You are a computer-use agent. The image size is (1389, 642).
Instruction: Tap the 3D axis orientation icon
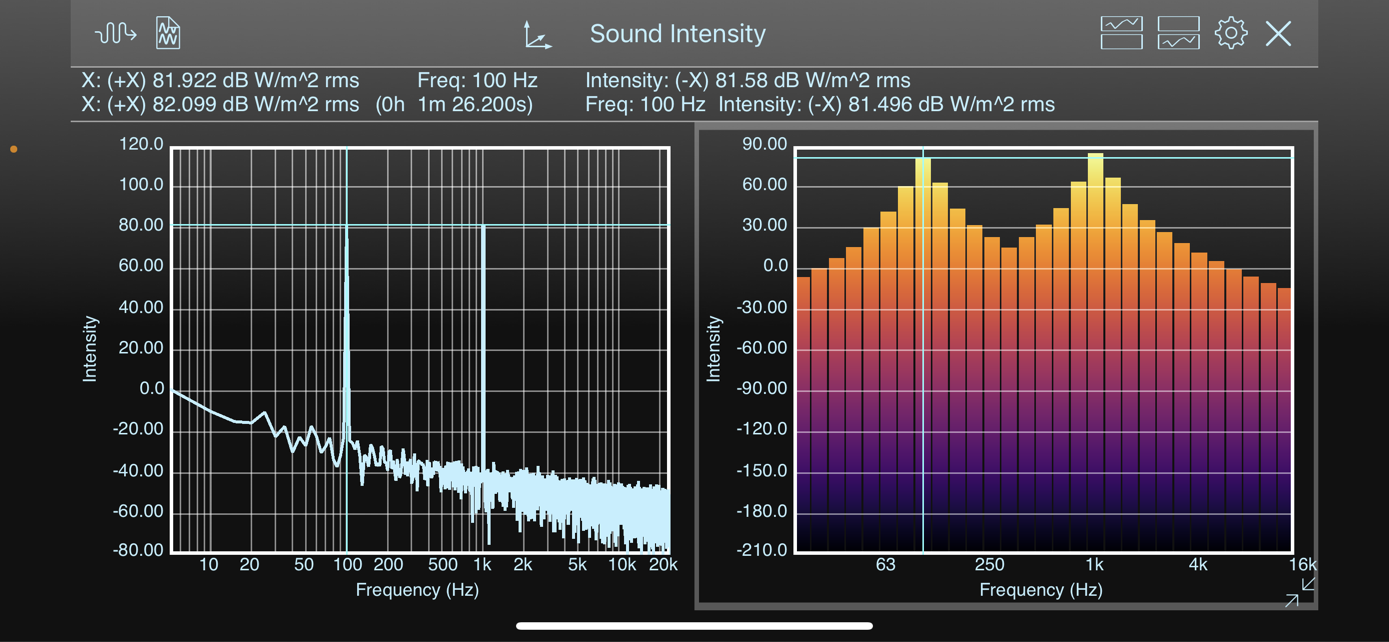coord(537,35)
